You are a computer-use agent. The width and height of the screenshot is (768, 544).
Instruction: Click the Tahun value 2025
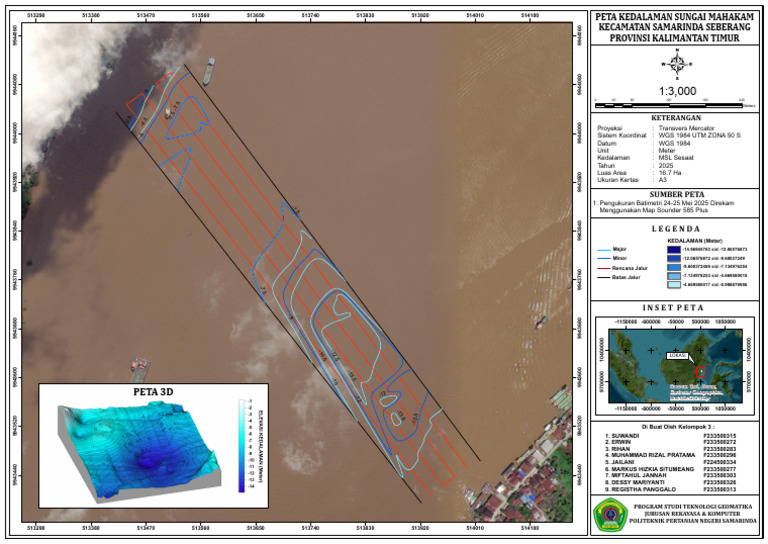(x=666, y=166)
